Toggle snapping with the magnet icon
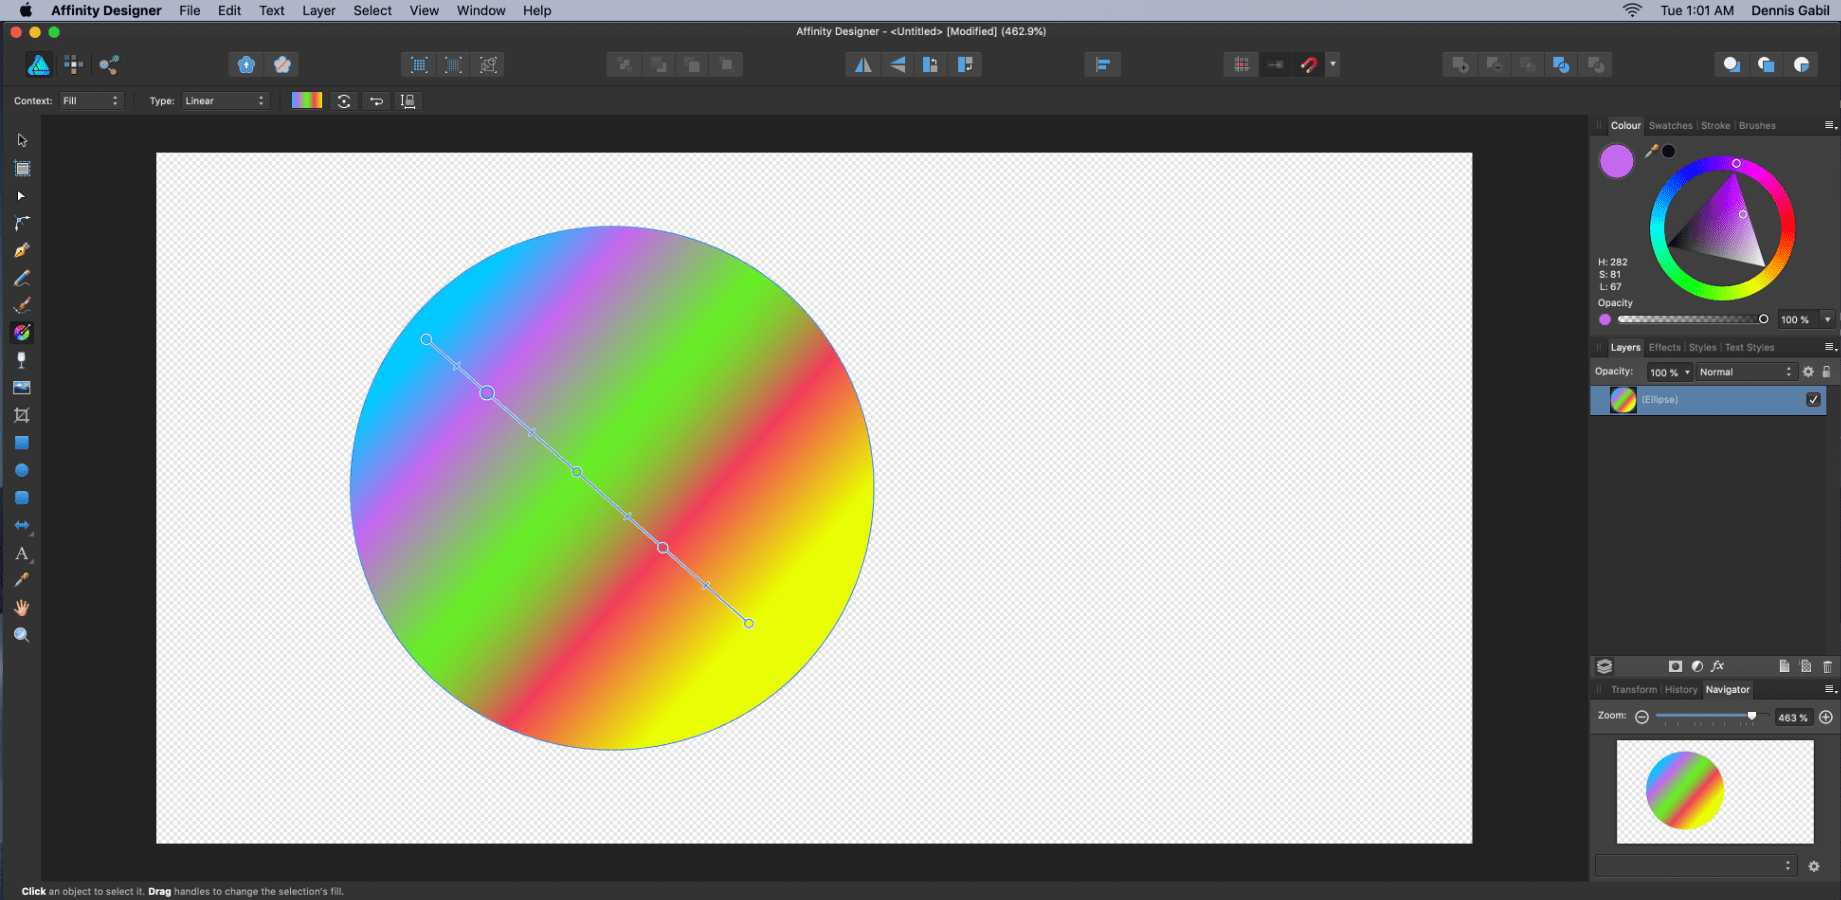This screenshot has width=1841, height=900. (1308, 65)
